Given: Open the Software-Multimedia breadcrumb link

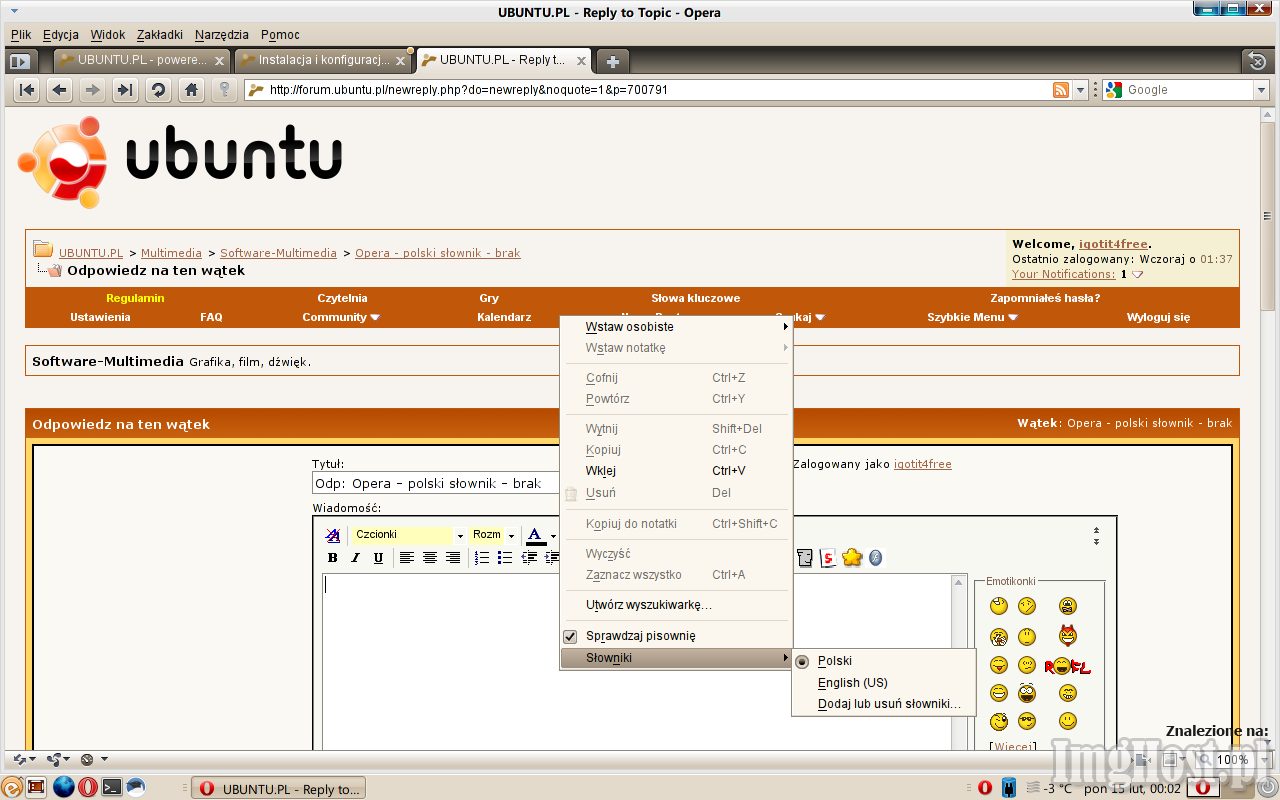Looking at the screenshot, I should click(x=278, y=253).
